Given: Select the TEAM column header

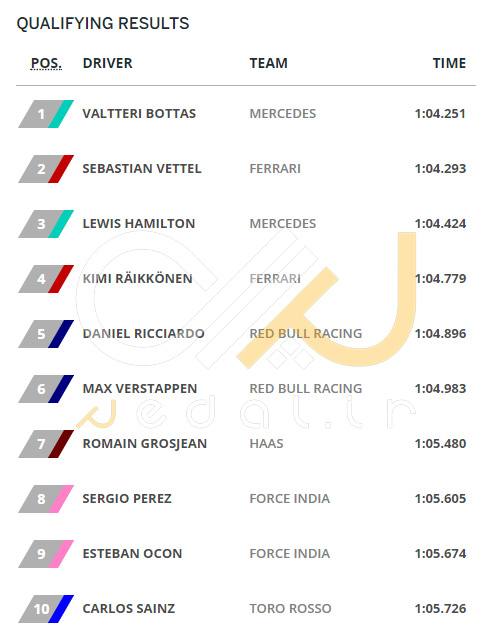Looking at the screenshot, I should coord(269,63).
